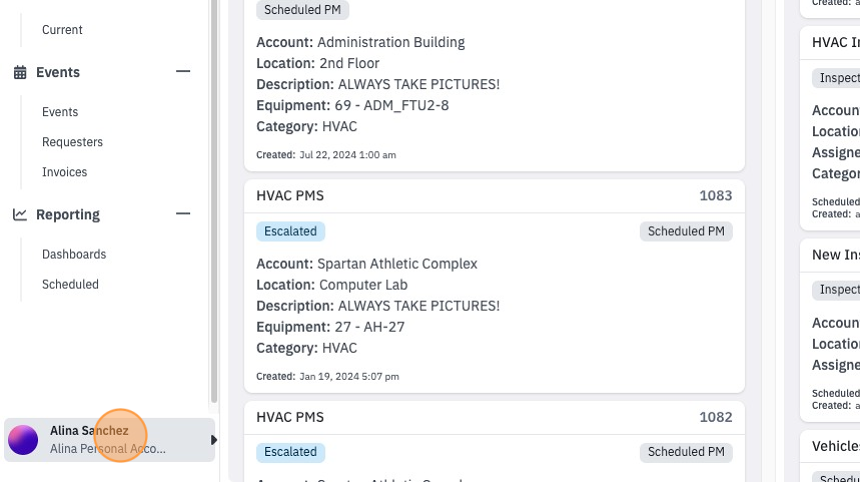Viewport: 860px width, 482px height.
Task: Collapse the Reporting section minus icon
Action: (x=183, y=214)
